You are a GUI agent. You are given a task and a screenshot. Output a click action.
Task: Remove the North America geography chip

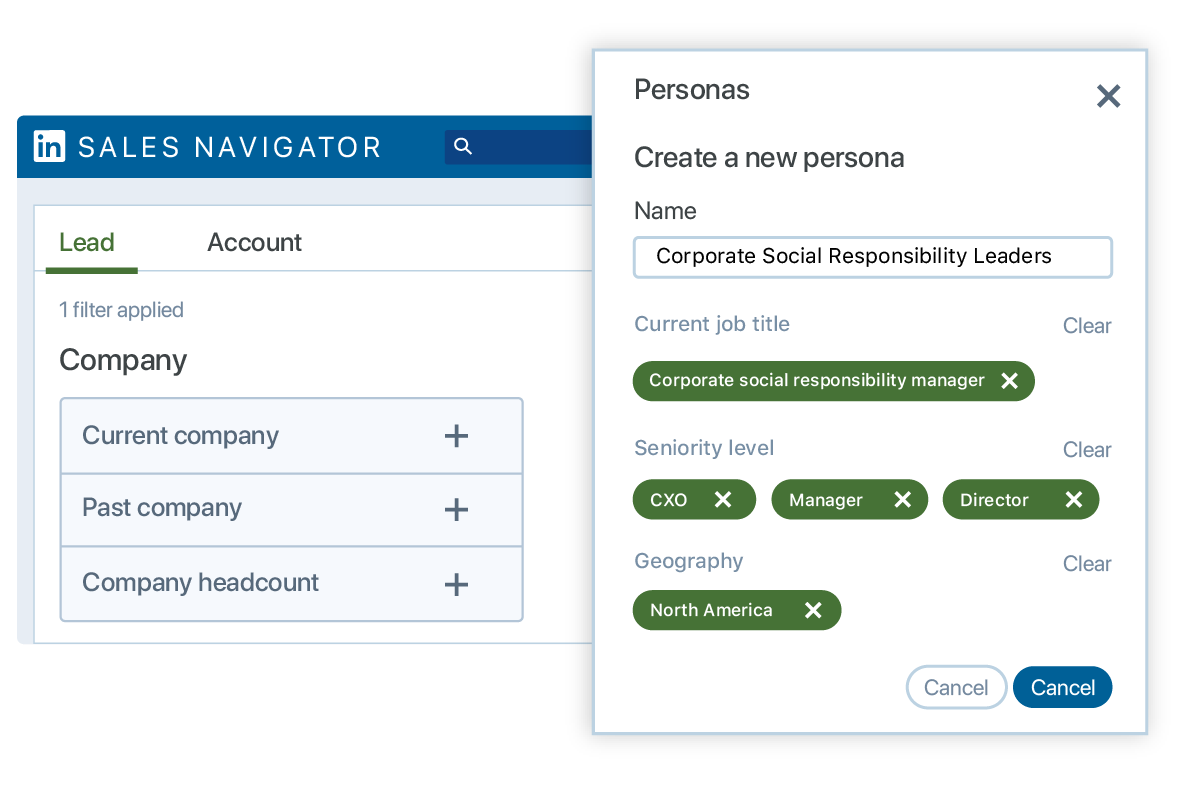(813, 610)
